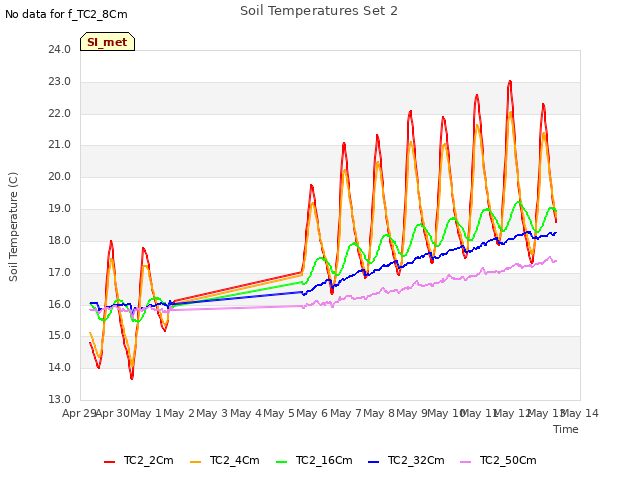Select the TC2_4Cm legend label

click(x=235, y=460)
